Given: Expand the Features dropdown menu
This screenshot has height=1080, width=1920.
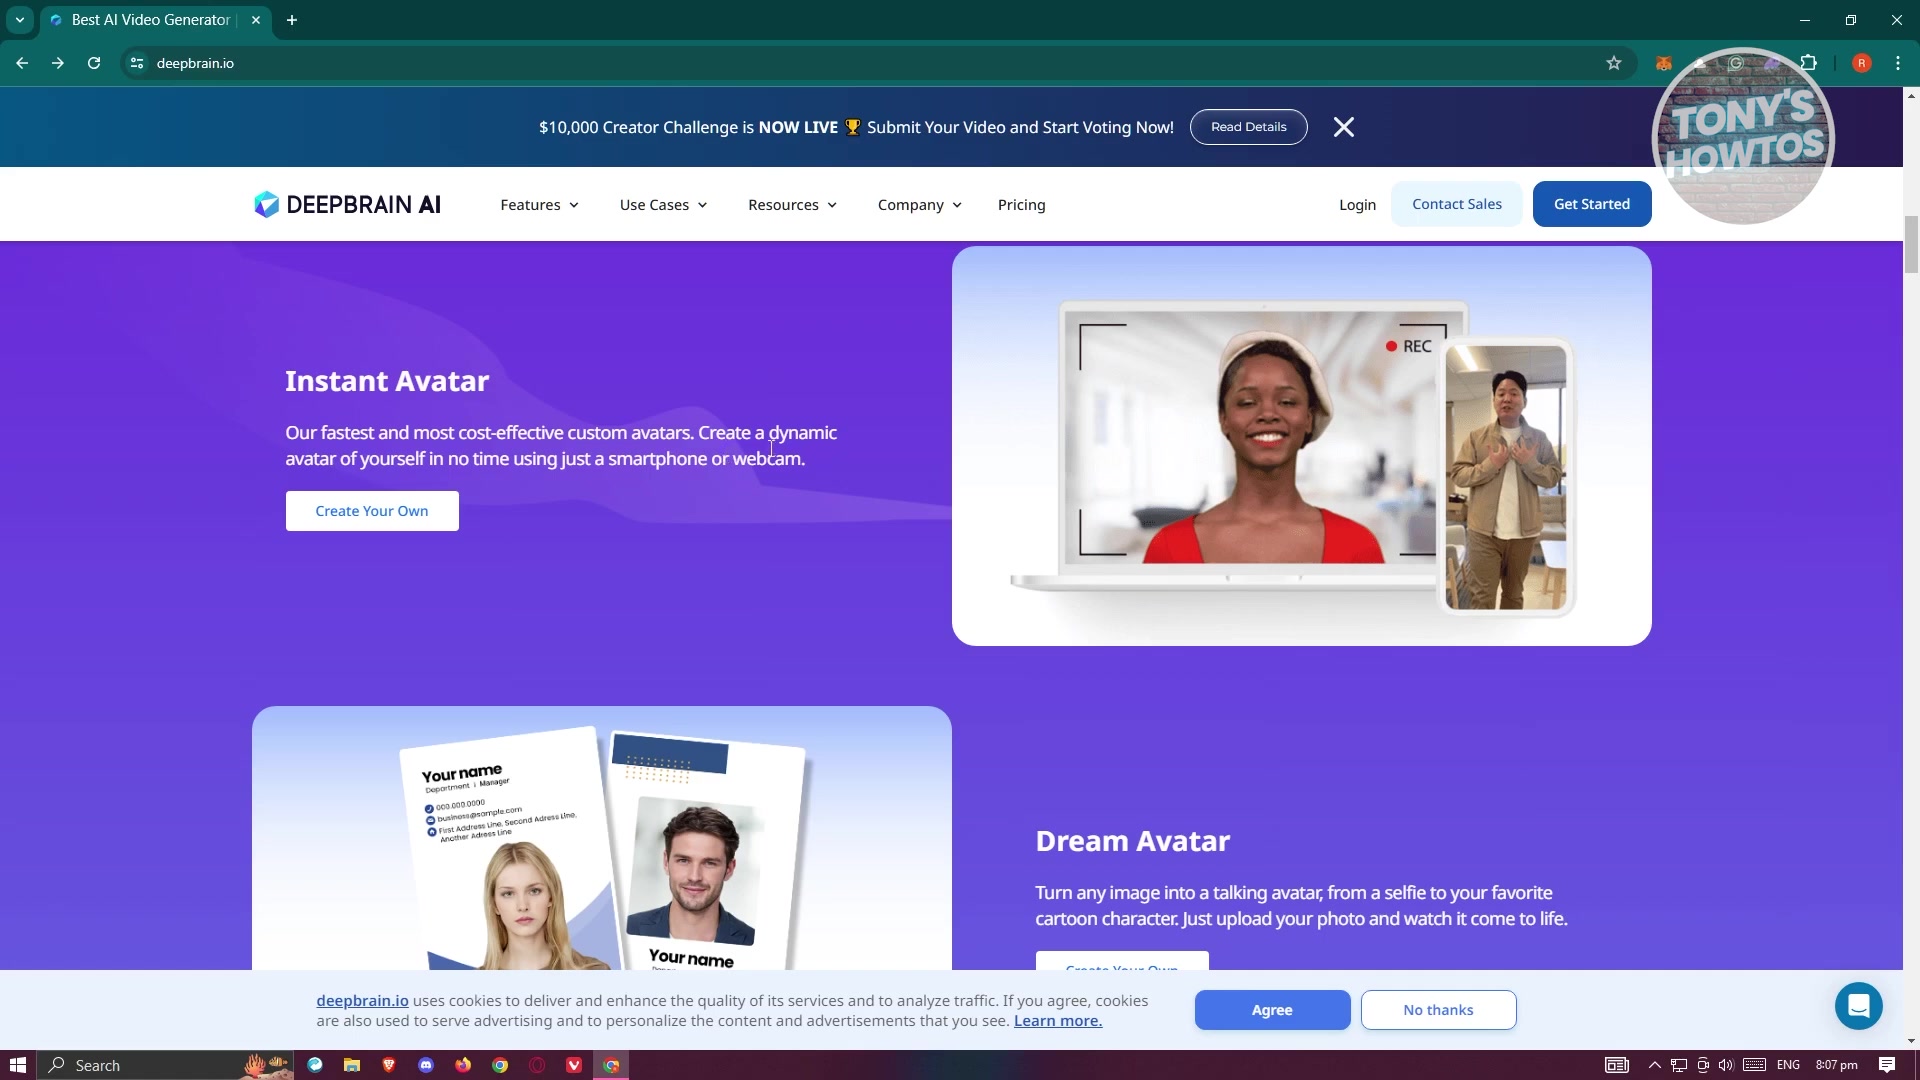Looking at the screenshot, I should (539, 205).
